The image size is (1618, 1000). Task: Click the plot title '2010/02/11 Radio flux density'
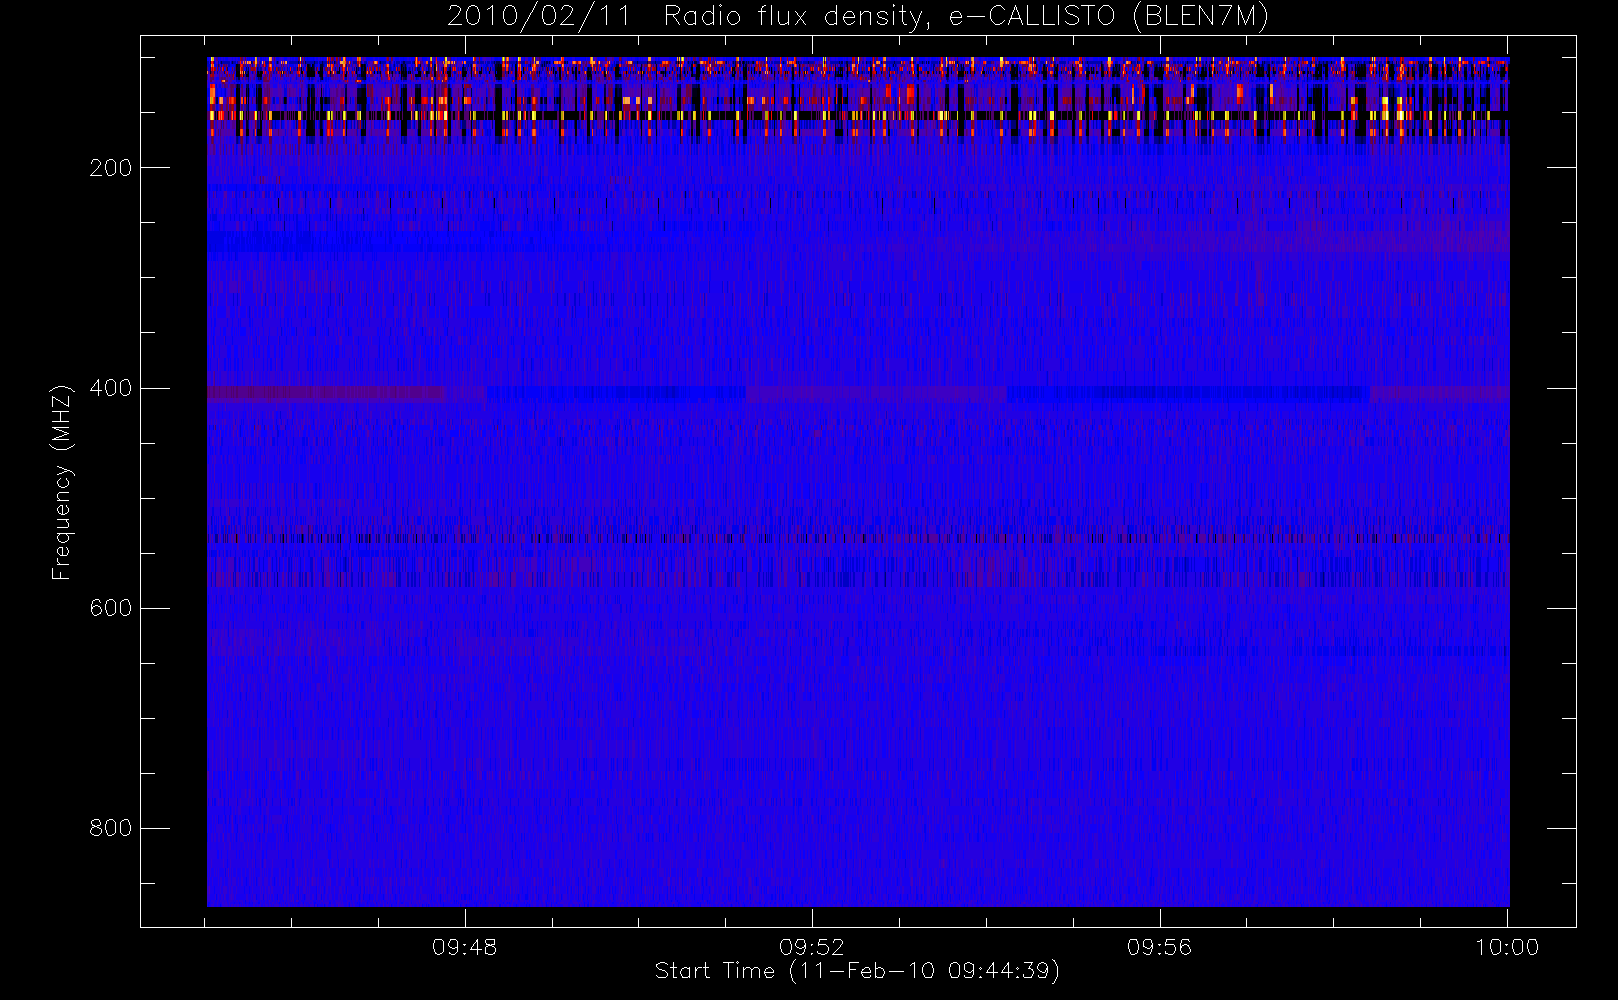point(858,17)
